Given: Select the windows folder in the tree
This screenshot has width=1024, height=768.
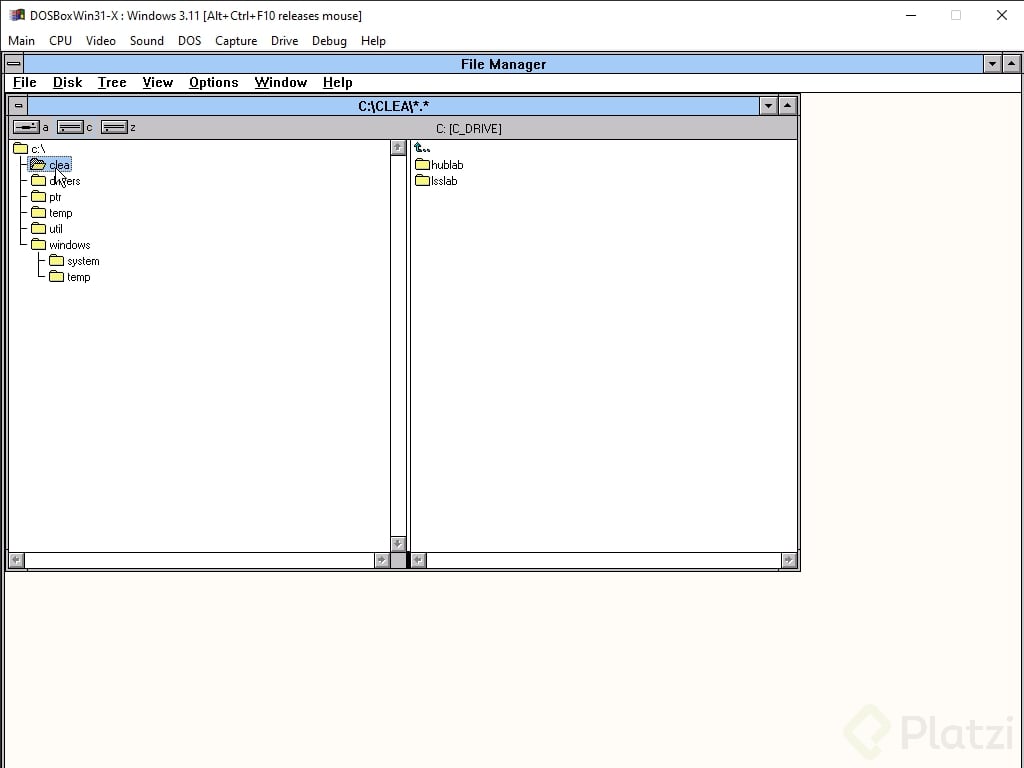Looking at the screenshot, I should pos(61,245).
